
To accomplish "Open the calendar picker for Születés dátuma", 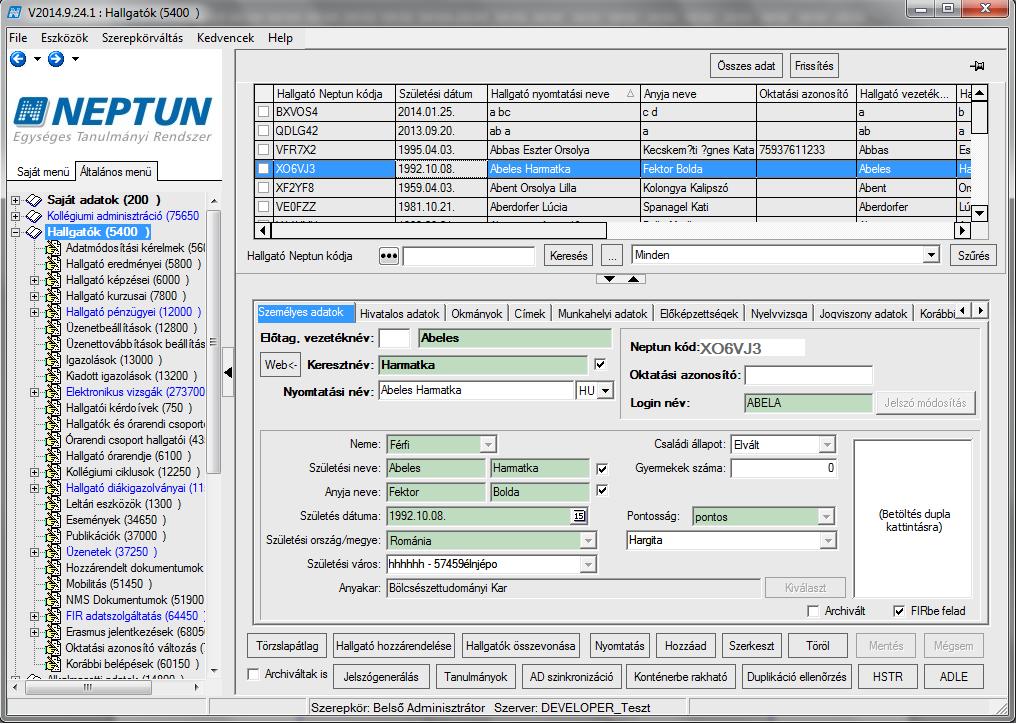I will pos(579,517).
